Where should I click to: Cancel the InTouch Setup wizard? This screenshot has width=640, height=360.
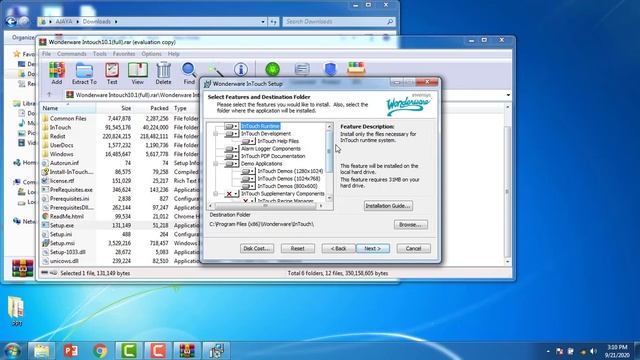click(413, 248)
